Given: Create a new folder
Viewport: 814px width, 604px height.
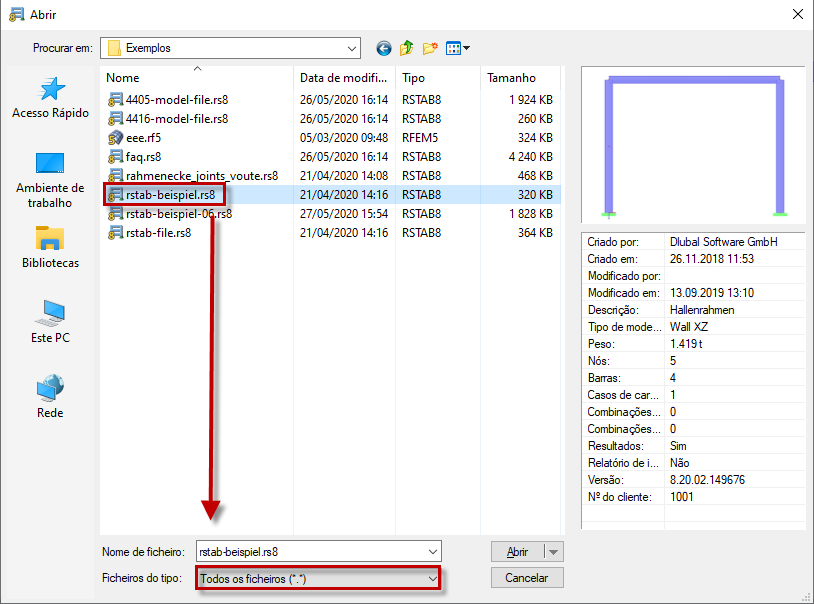Looking at the screenshot, I should click(x=428, y=47).
